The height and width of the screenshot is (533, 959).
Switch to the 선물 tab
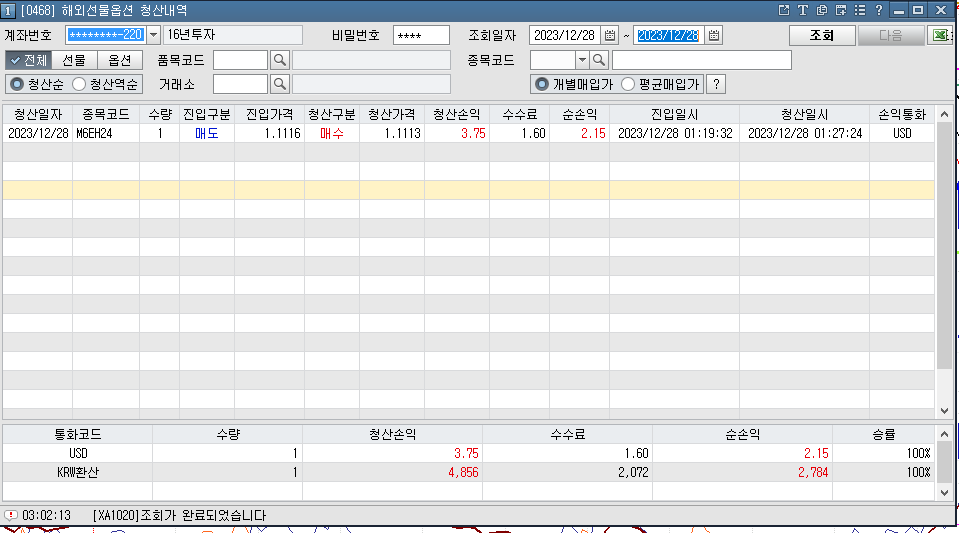[x=74, y=60]
